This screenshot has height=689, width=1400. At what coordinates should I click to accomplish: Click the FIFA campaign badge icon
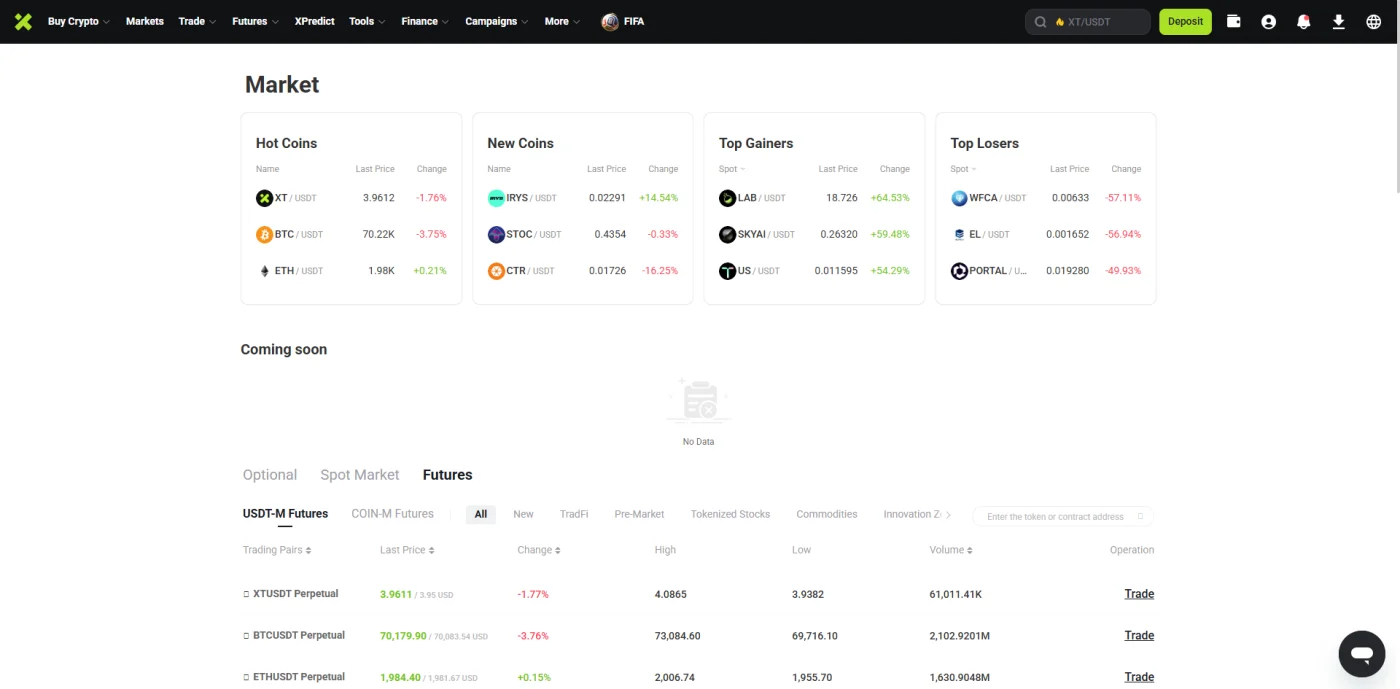coord(610,21)
